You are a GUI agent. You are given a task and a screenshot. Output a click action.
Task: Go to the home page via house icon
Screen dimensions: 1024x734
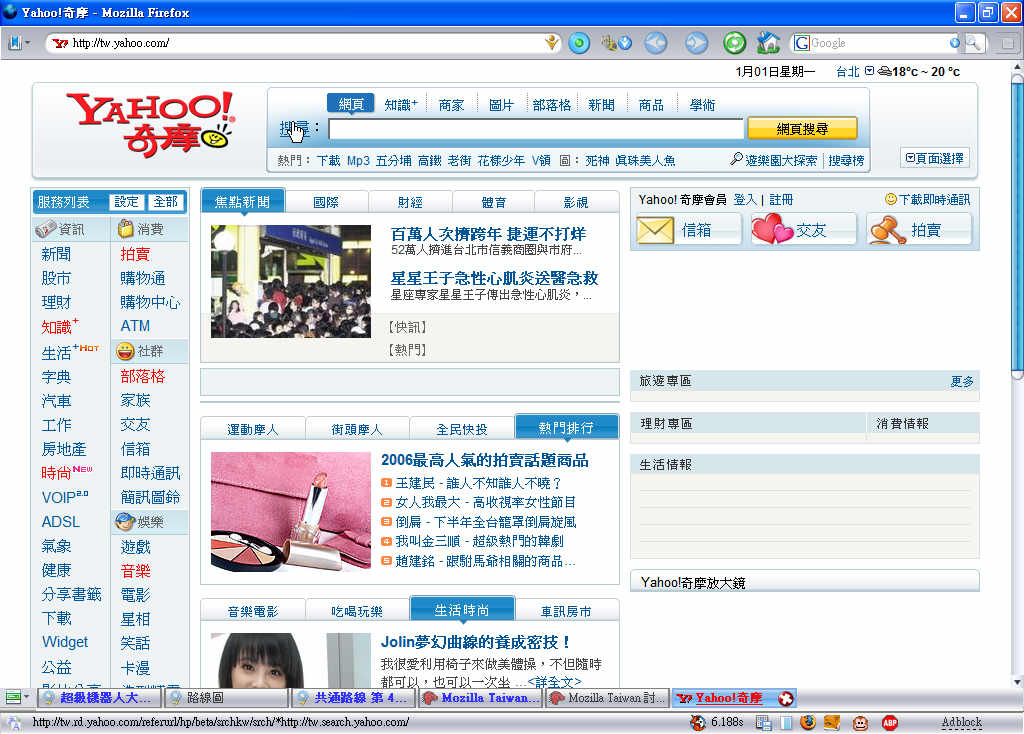[x=769, y=43]
